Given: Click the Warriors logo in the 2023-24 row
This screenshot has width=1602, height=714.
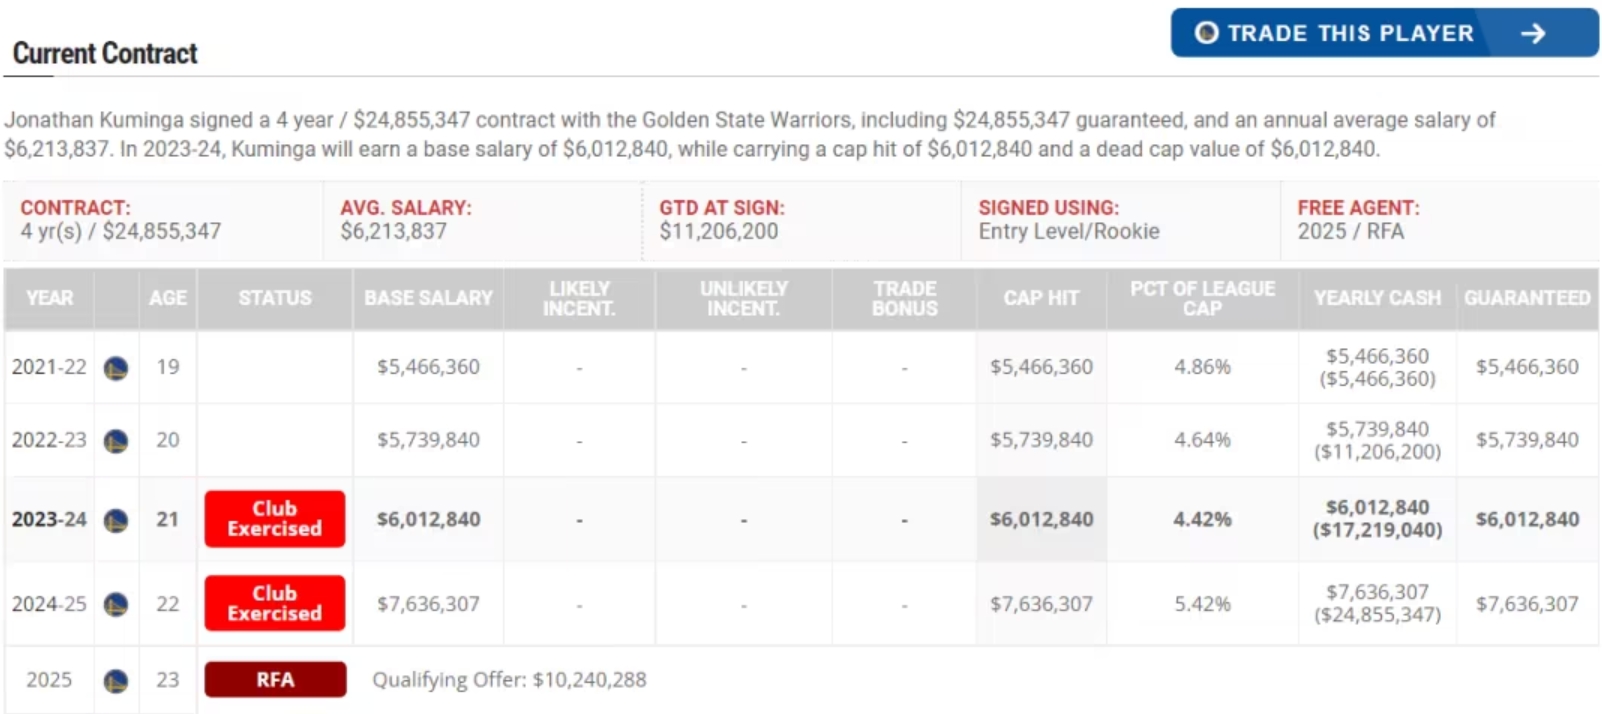Looking at the screenshot, I should (116, 520).
